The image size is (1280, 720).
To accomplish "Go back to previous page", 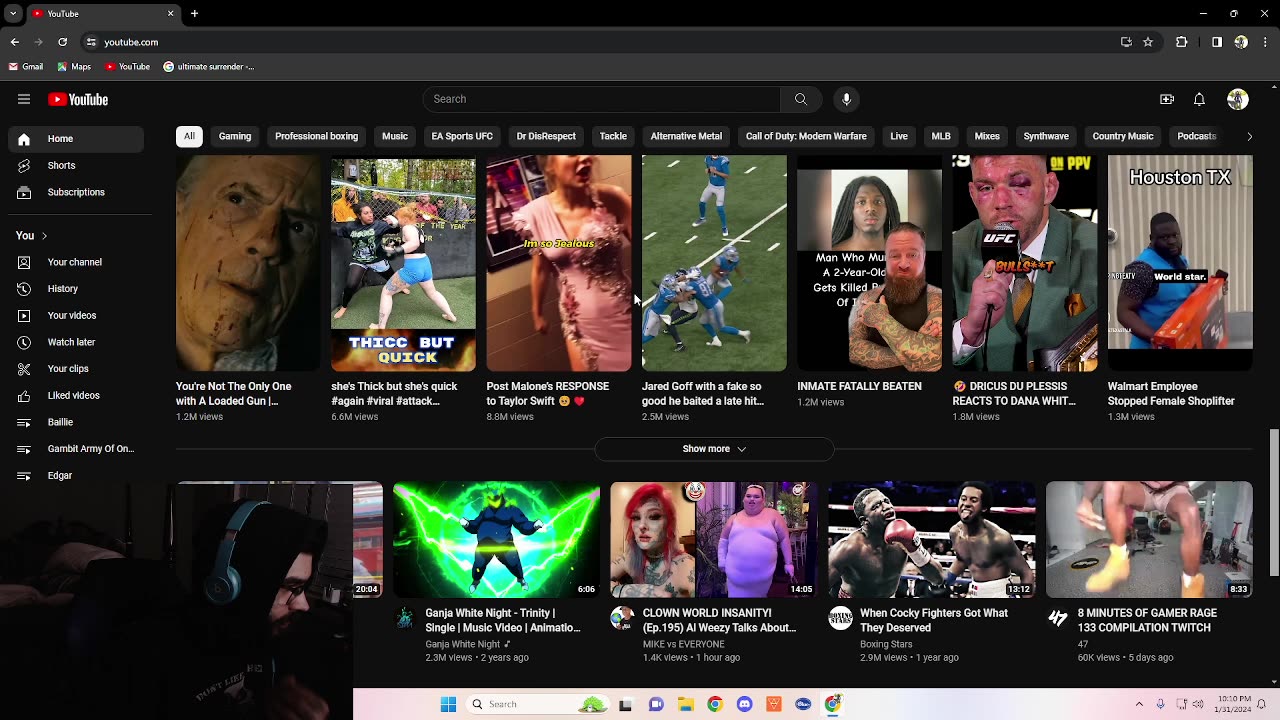I will click(15, 42).
